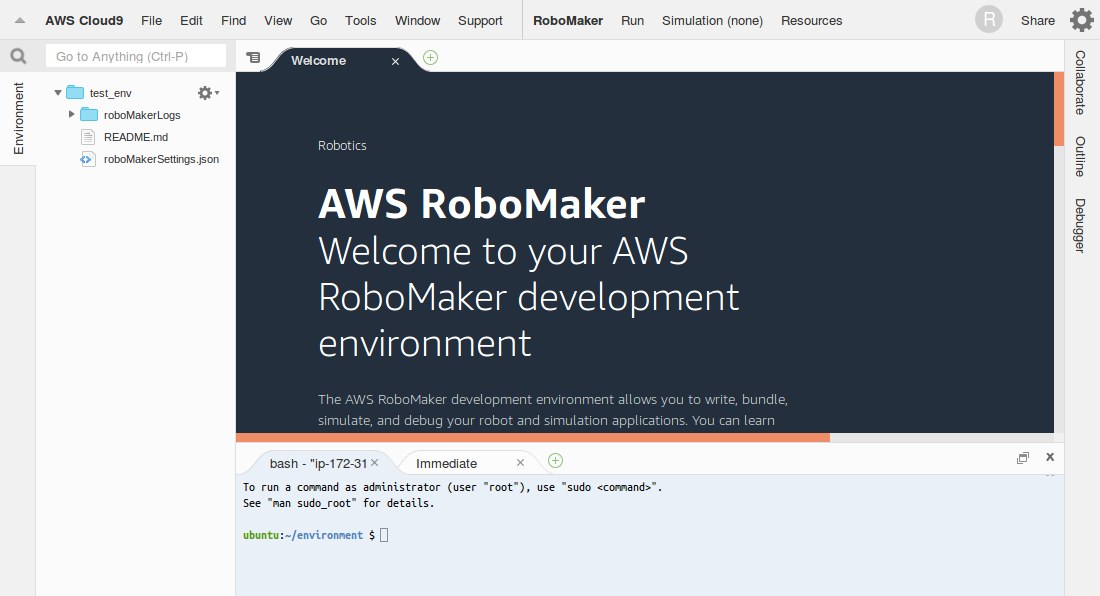Select roboMakerLogs folder name
Image resolution: width=1100 pixels, height=596 pixels.
tap(142, 115)
